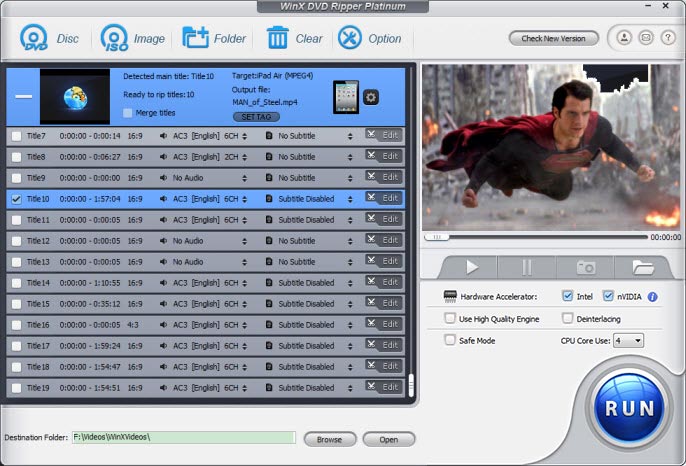
Task: Click the RUN button
Action: (629, 408)
